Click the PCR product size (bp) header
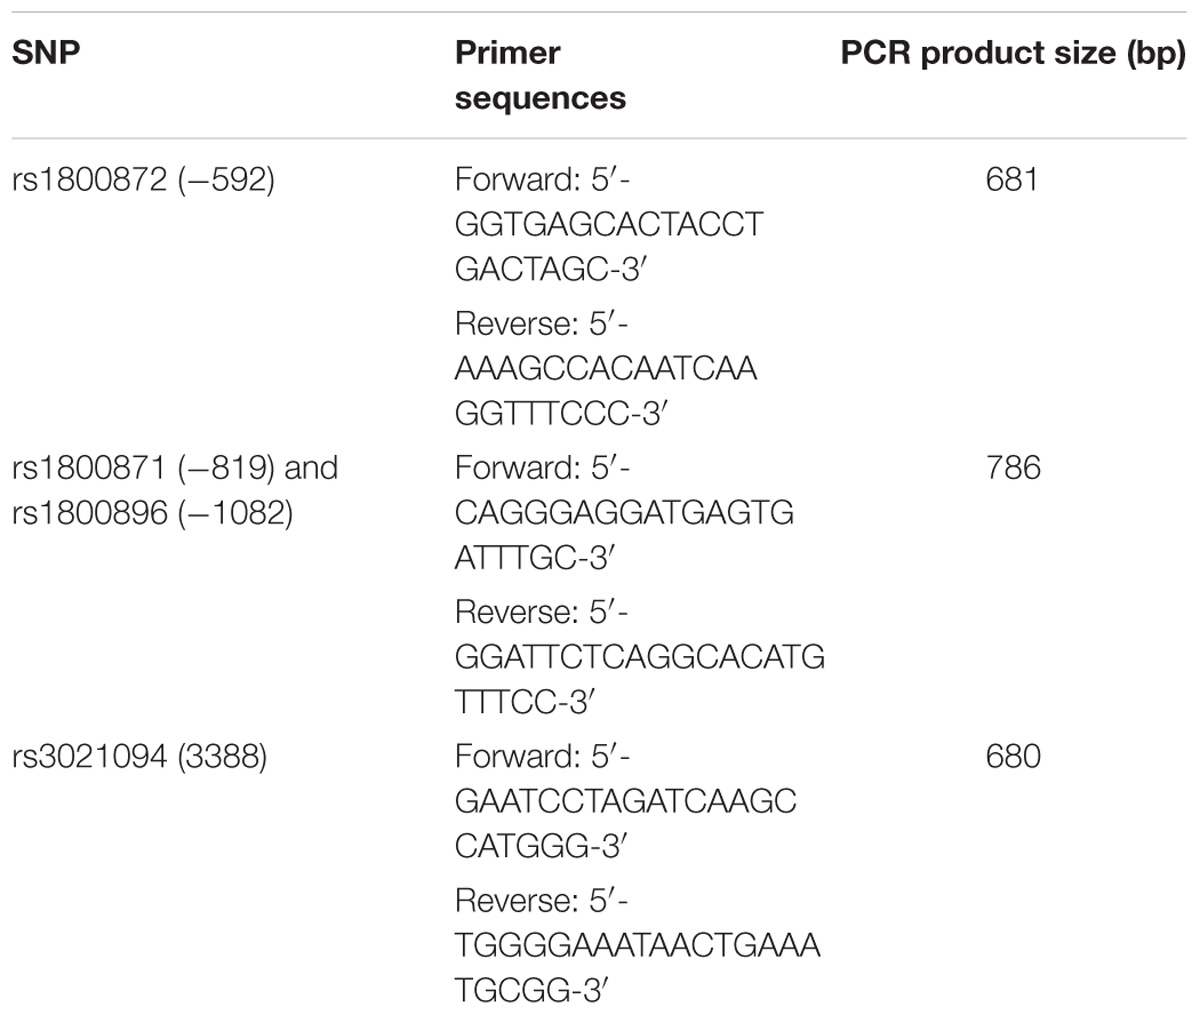Viewport: 1200px width, 1015px height. 1012,54
